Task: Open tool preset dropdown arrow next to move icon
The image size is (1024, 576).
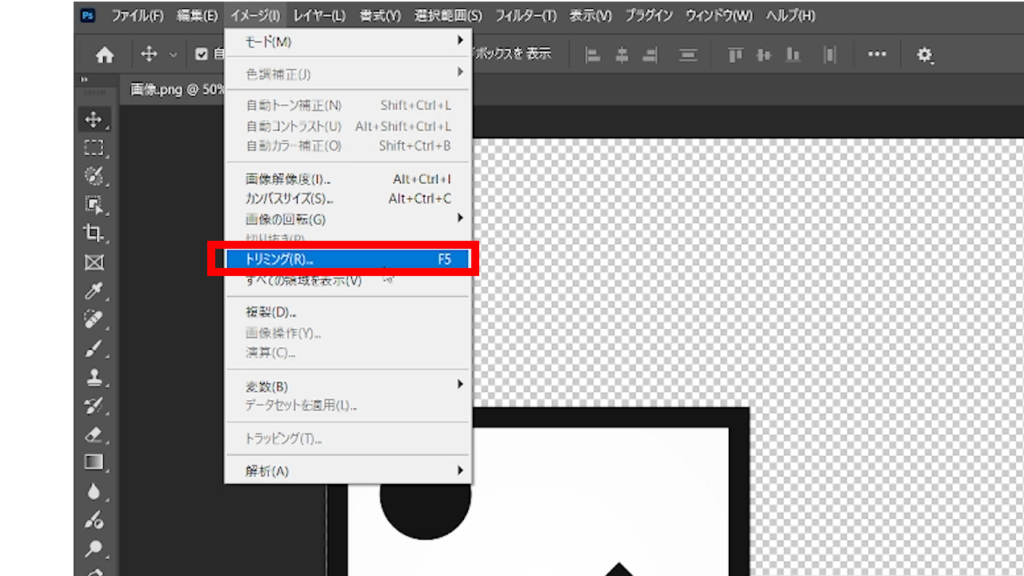Action: pyautogui.click(x=173, y=55)
